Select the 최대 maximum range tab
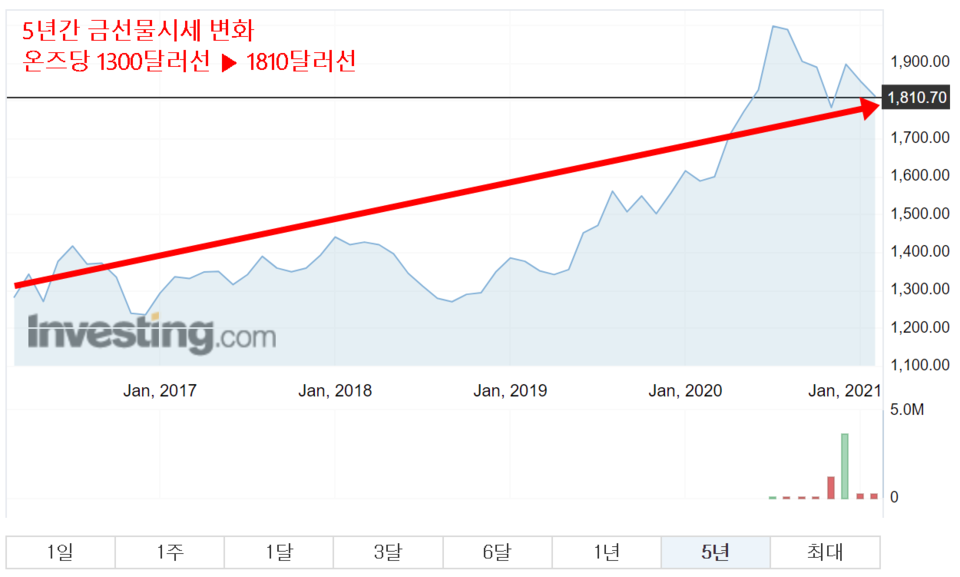This screenshot has width=960, height=577. coord(825,552)
